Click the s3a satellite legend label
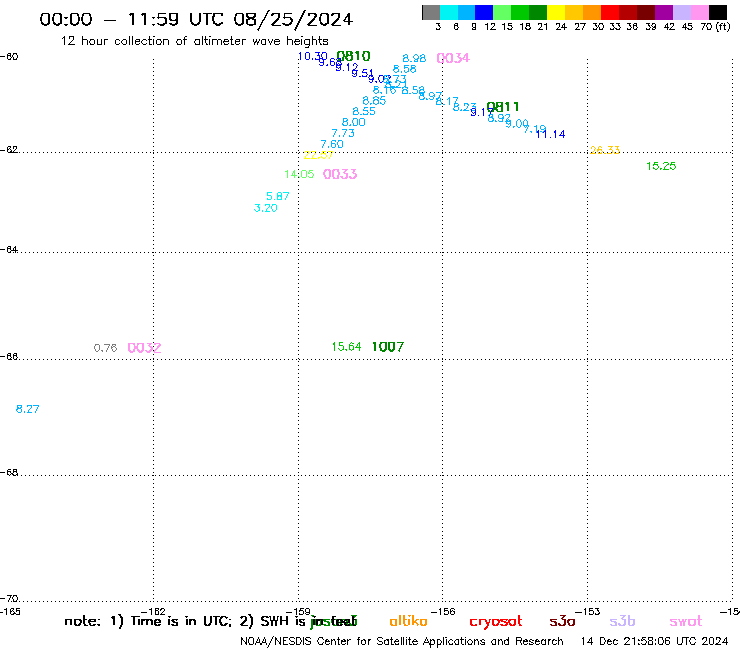 point(562,621)
